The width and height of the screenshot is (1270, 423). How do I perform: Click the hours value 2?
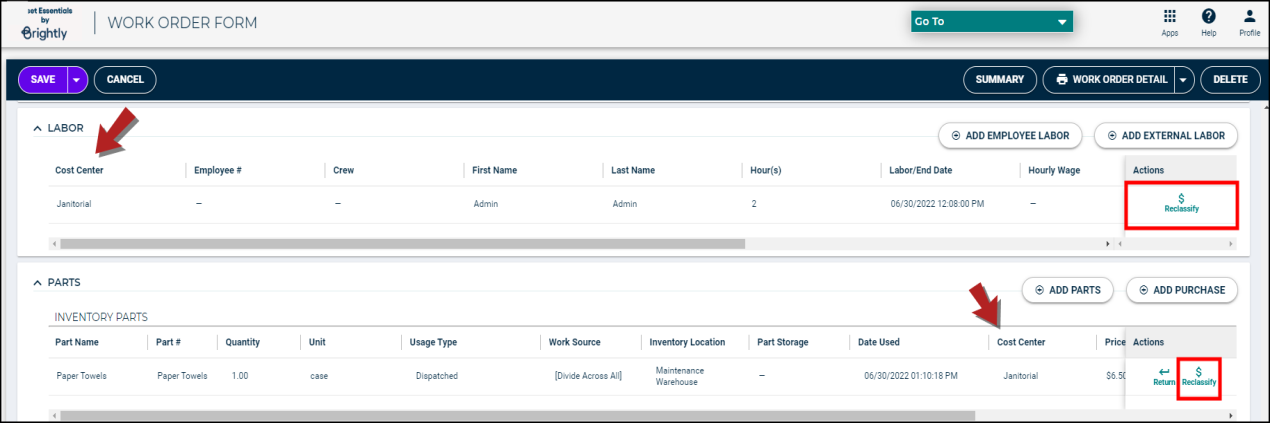[x=754, y=204]
